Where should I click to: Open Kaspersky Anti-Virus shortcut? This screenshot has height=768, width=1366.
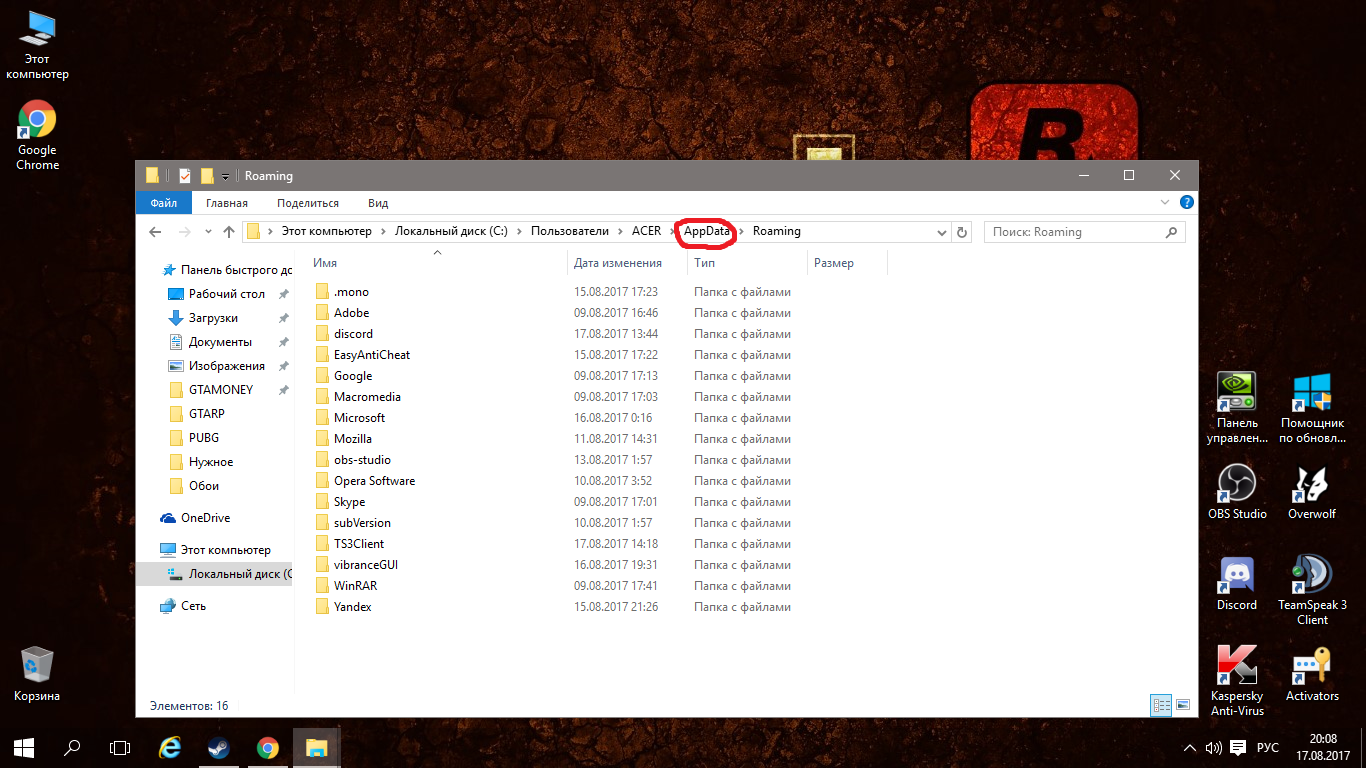click(1236, 680)
